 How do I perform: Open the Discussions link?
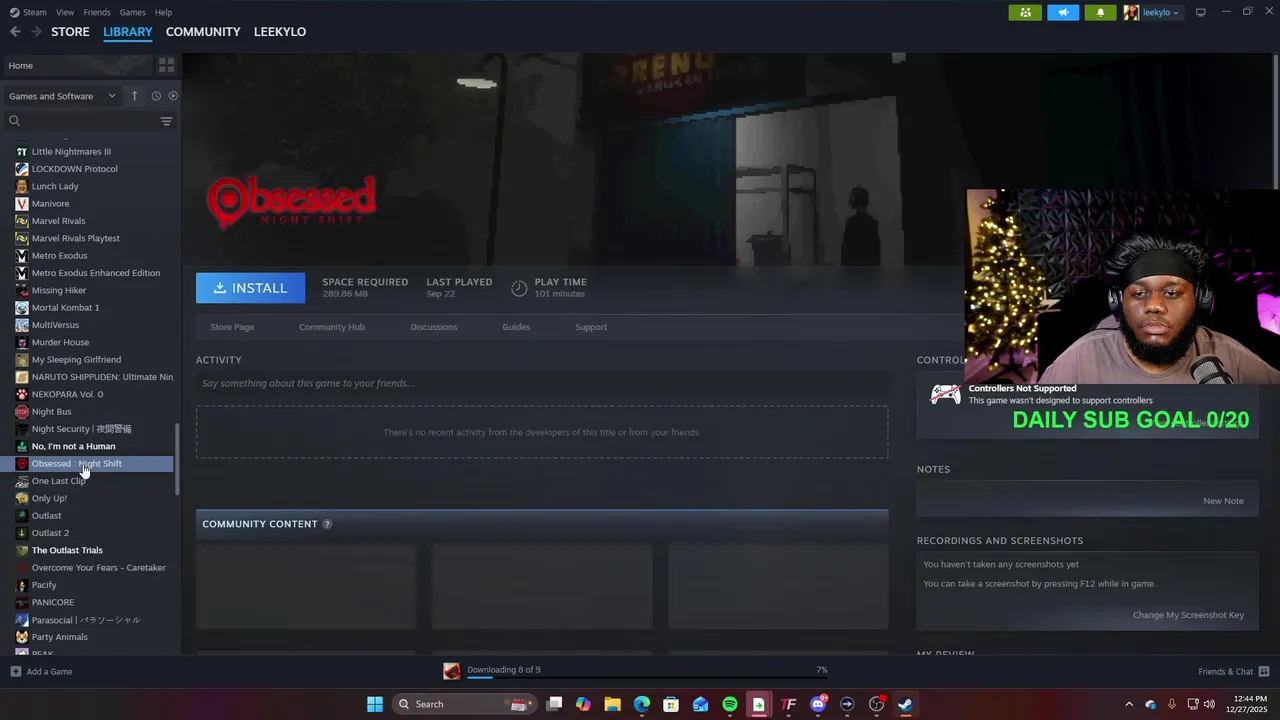coord(434,327)
